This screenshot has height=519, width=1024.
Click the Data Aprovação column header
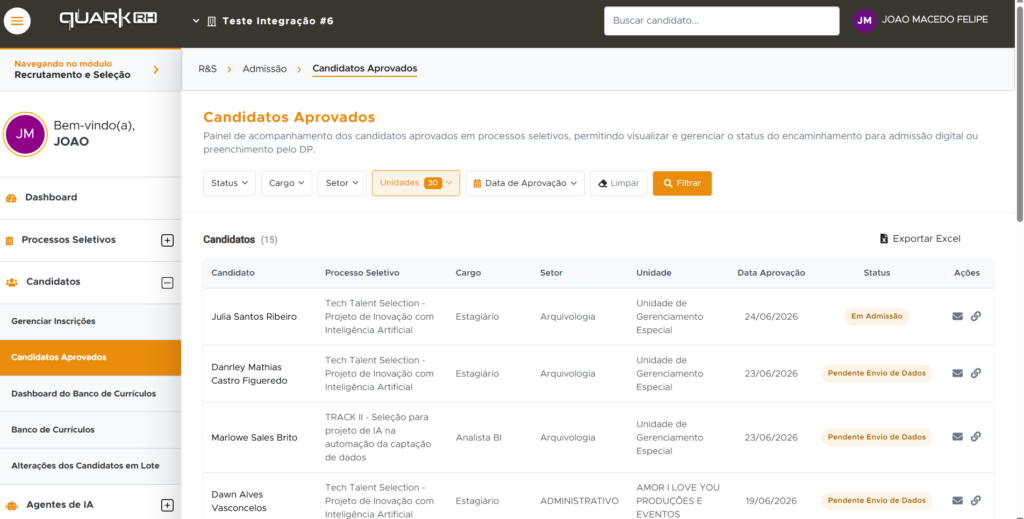(x=771, y=273)
